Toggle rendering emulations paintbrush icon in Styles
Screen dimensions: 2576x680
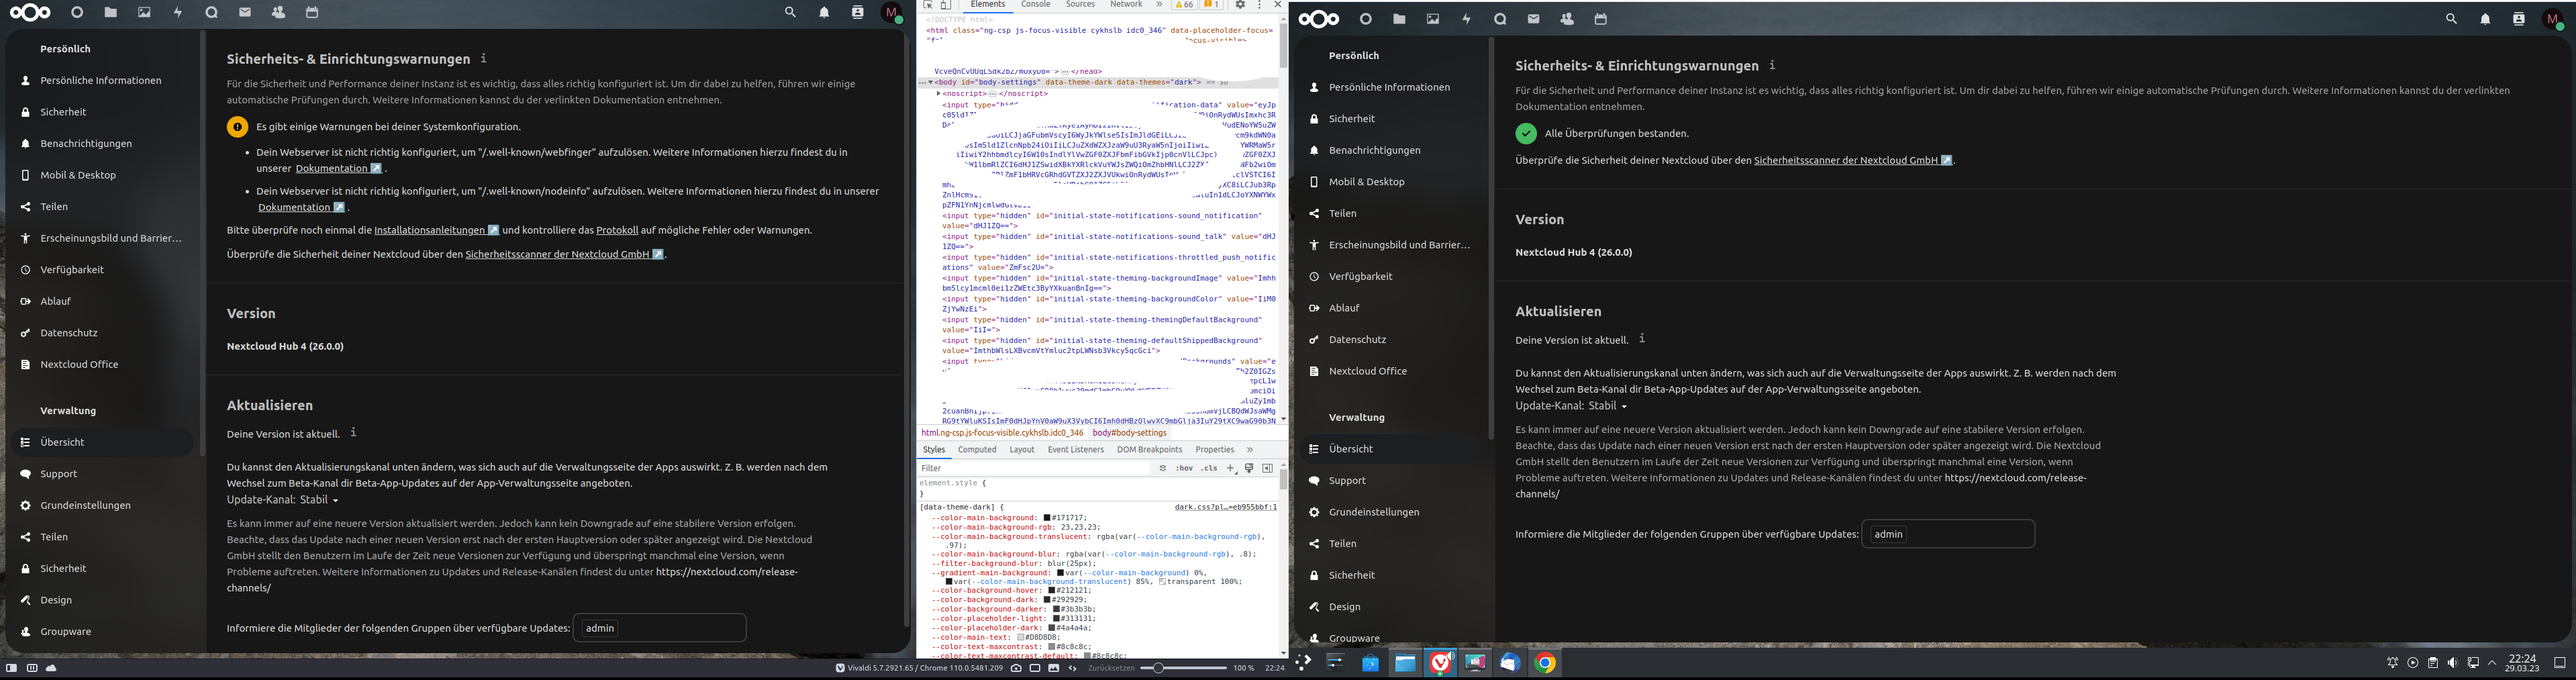point(1249,468)
